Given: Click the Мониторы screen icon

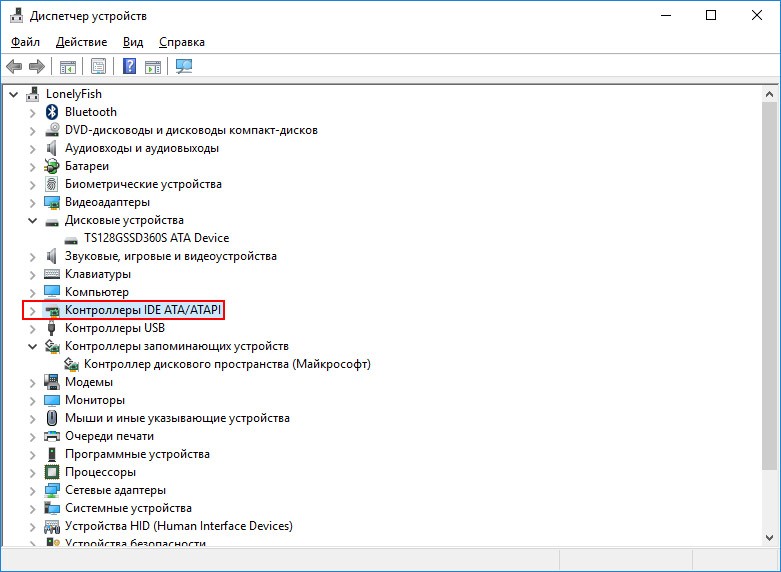Looking at the screenshot, I should tap(52, 400).
